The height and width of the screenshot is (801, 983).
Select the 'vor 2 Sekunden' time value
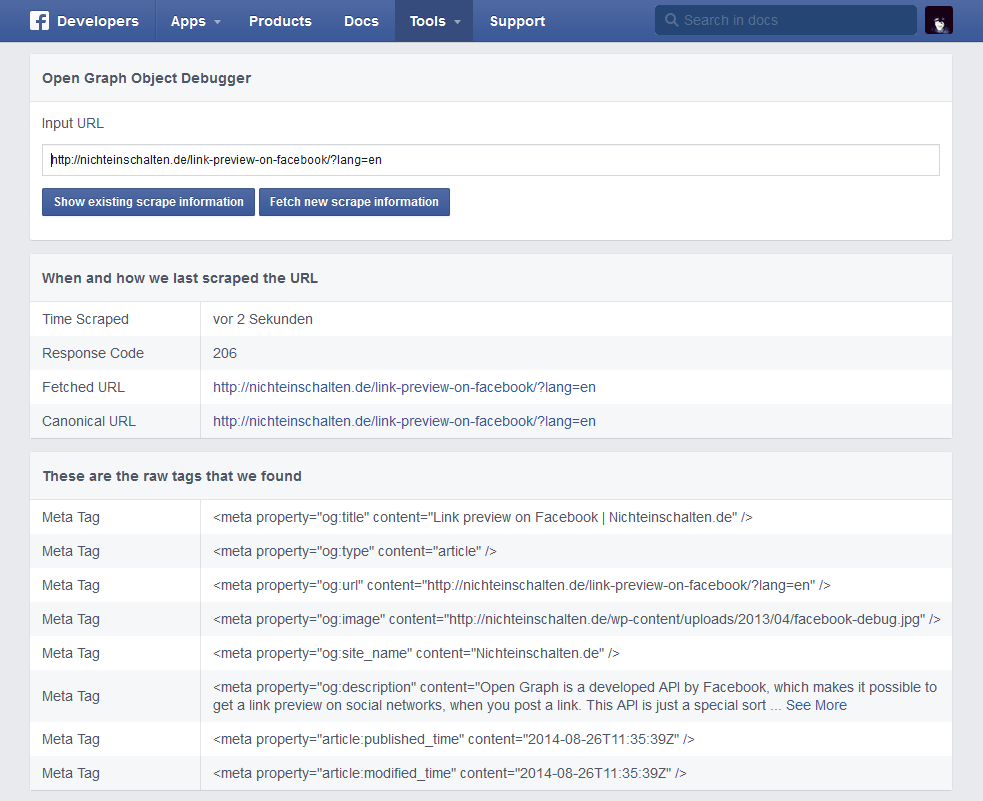tap(263, 319)
